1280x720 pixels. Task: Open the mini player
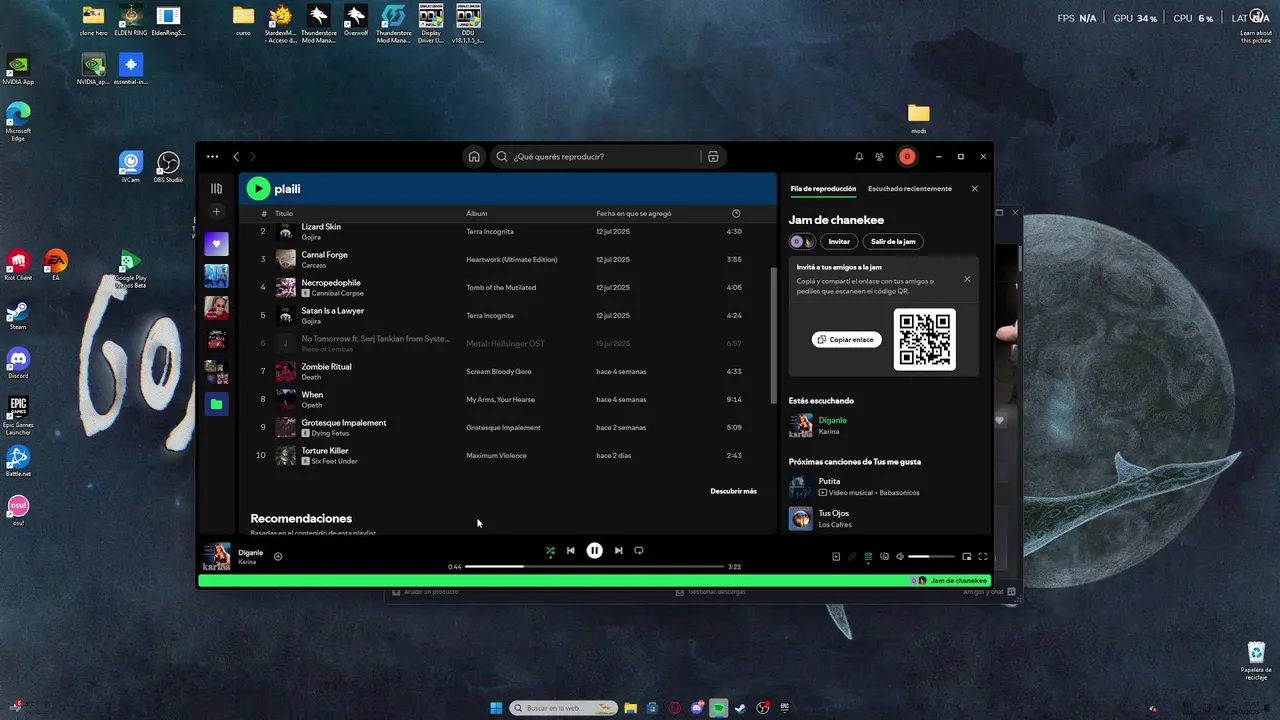(x=967, y=557)
